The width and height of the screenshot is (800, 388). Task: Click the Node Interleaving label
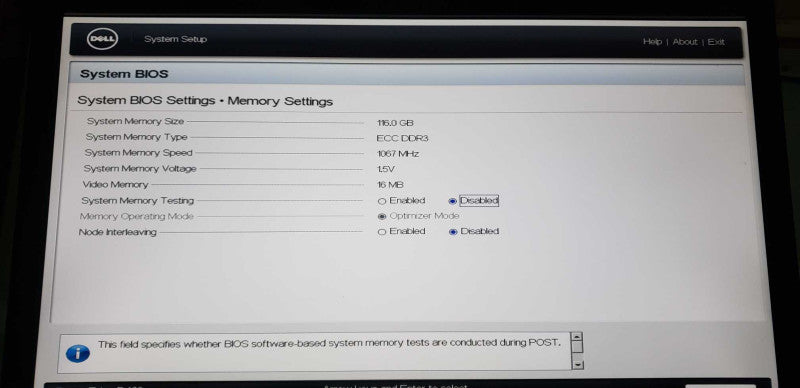pyautogui.click(x=117, y=232)
